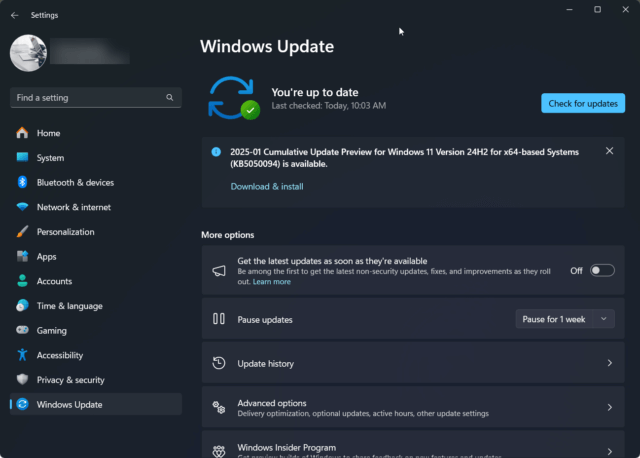Click the Time & language globe icon
Viewport: 640px width, 458px height.
tap(22, 305)
